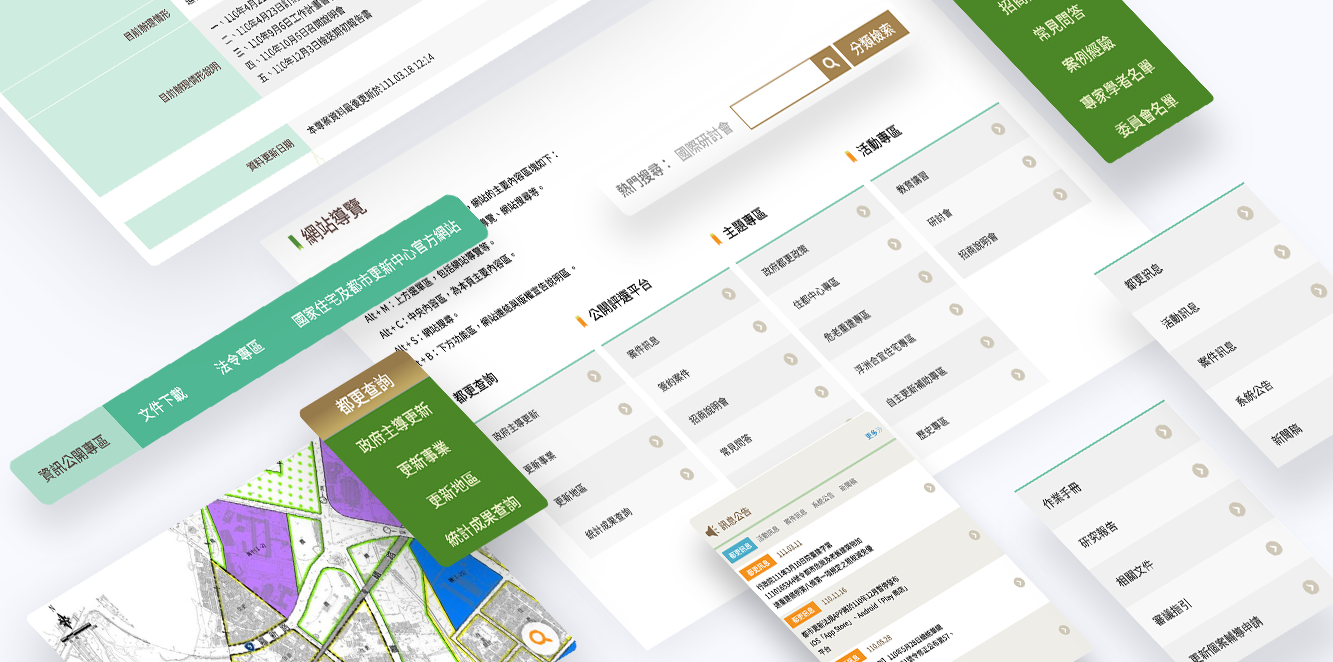Click the chevron on right panel's 案件訊息 row
Image resolution: width=1333 pixels, height=662 pixels.
pos(1319,290)
